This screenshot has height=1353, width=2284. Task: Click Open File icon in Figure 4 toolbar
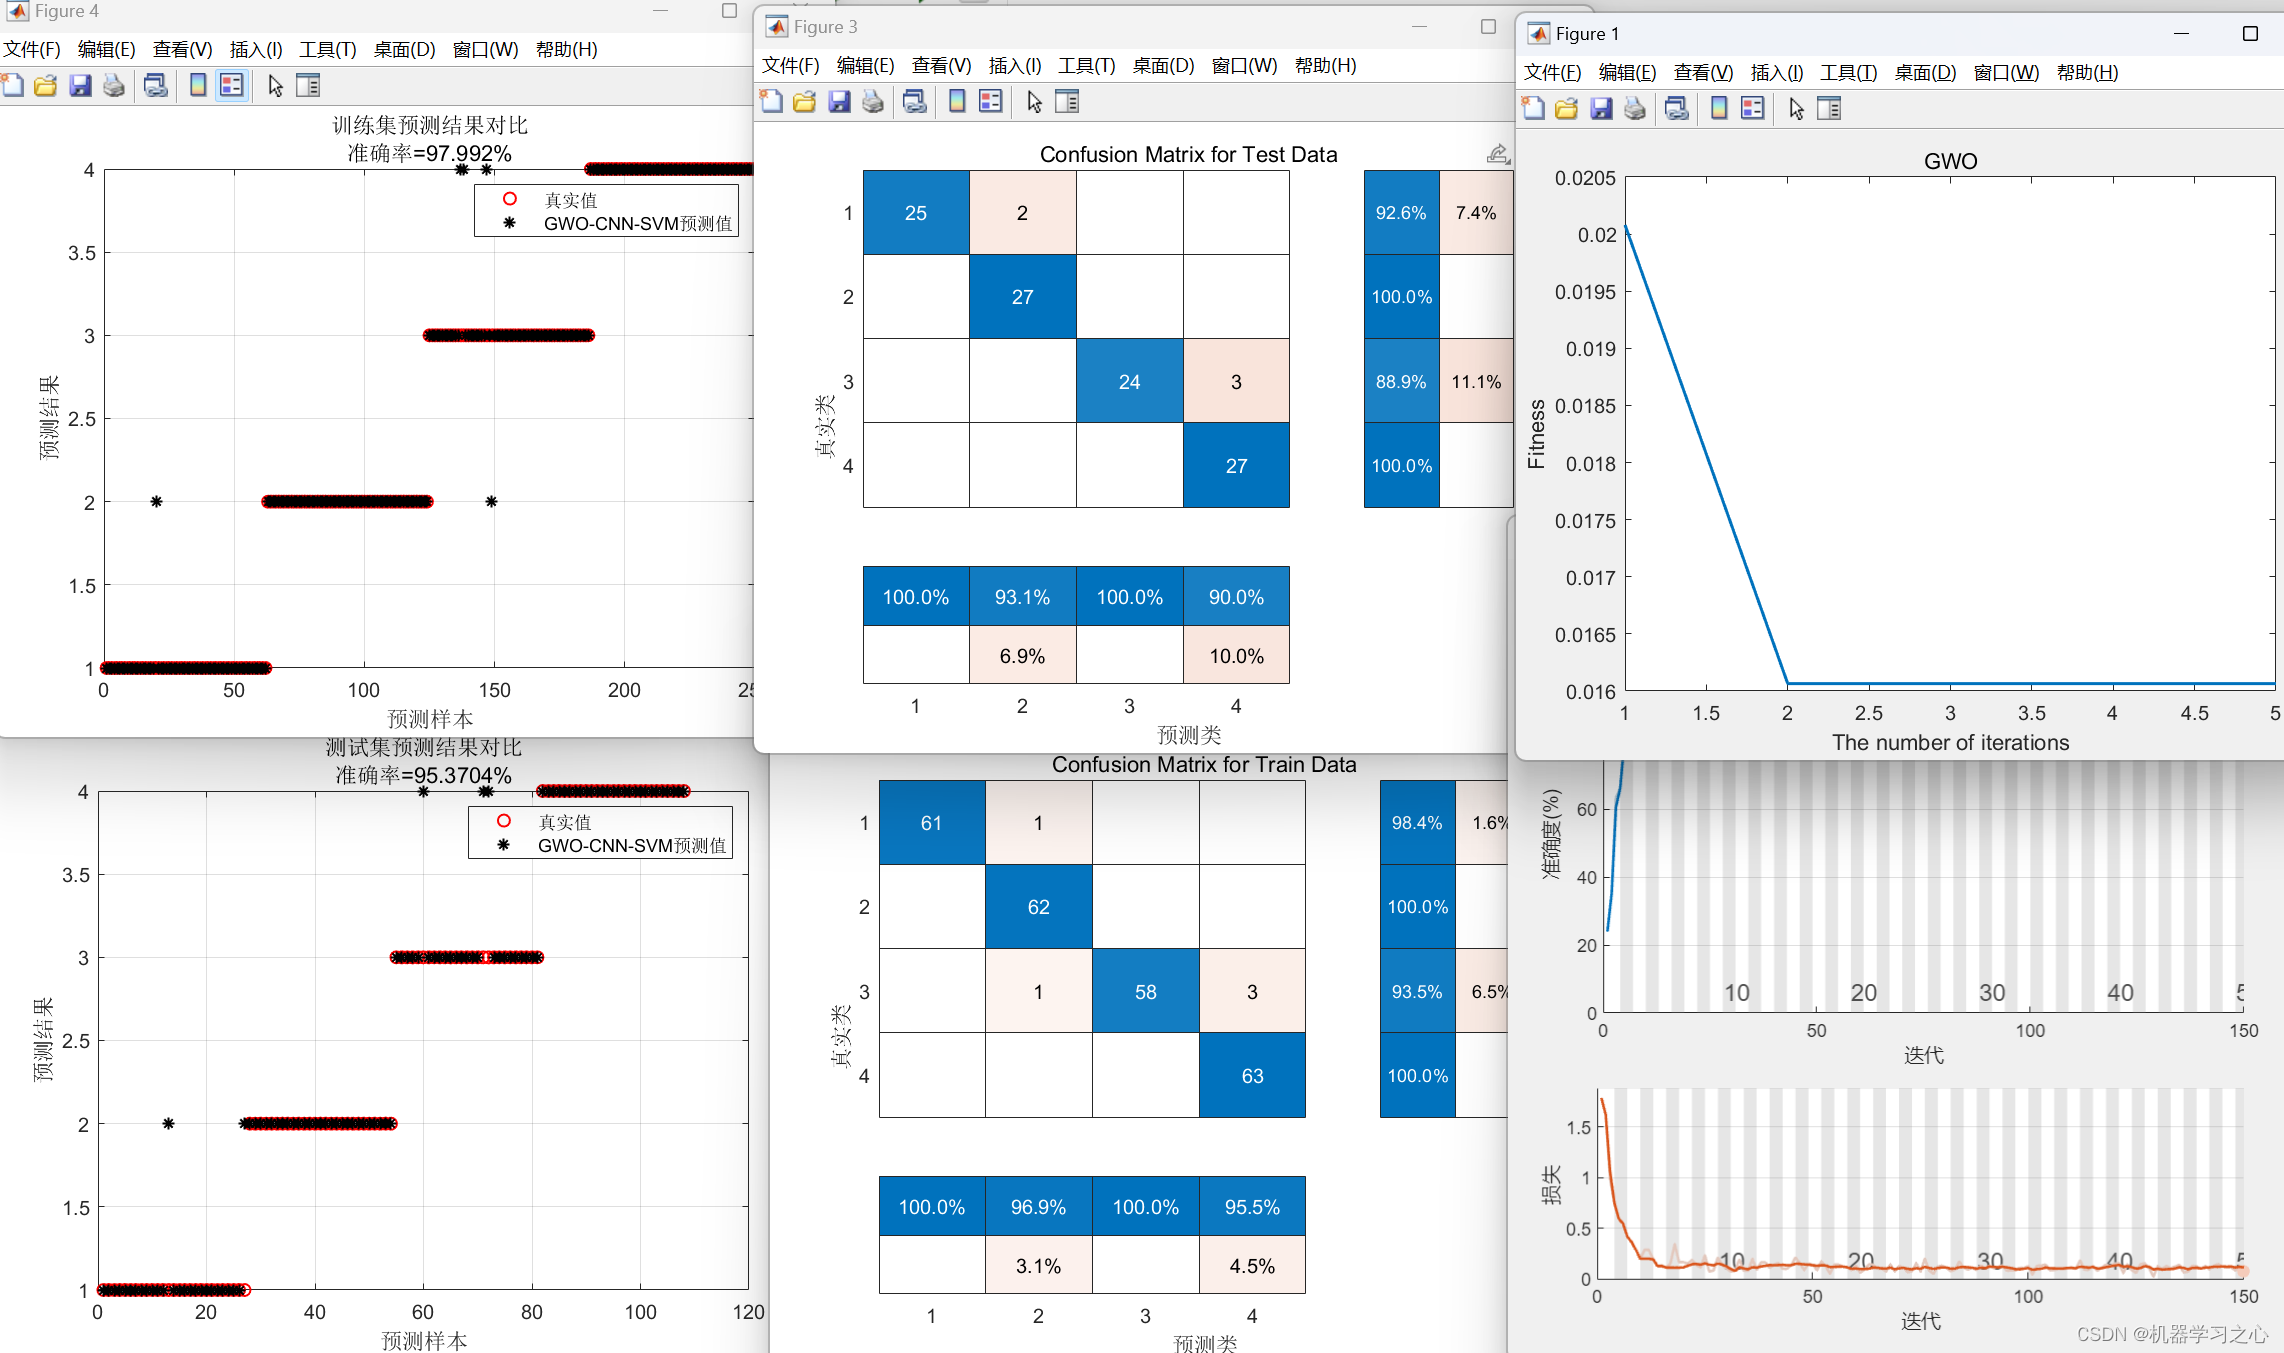pos(46,86)
